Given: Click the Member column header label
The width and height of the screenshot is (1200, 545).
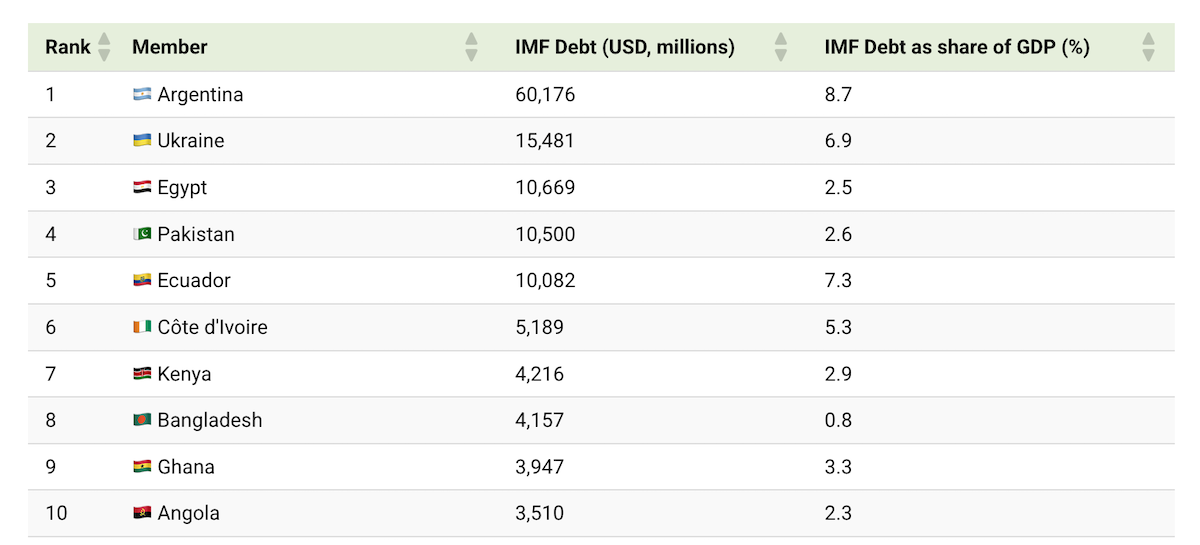Looking at the screenshot, I should 169,47.
